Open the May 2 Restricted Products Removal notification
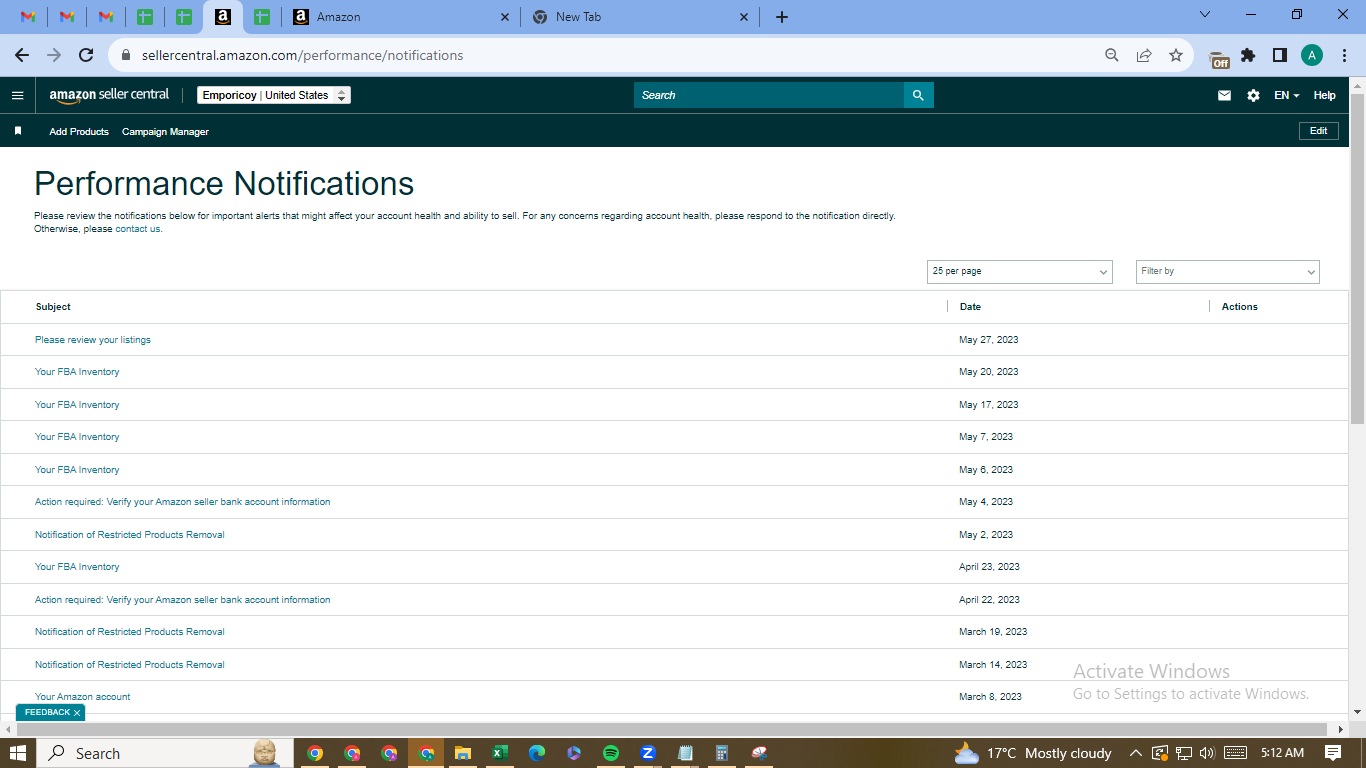The height and width of the screenshot is (768, 1366). 130,535
